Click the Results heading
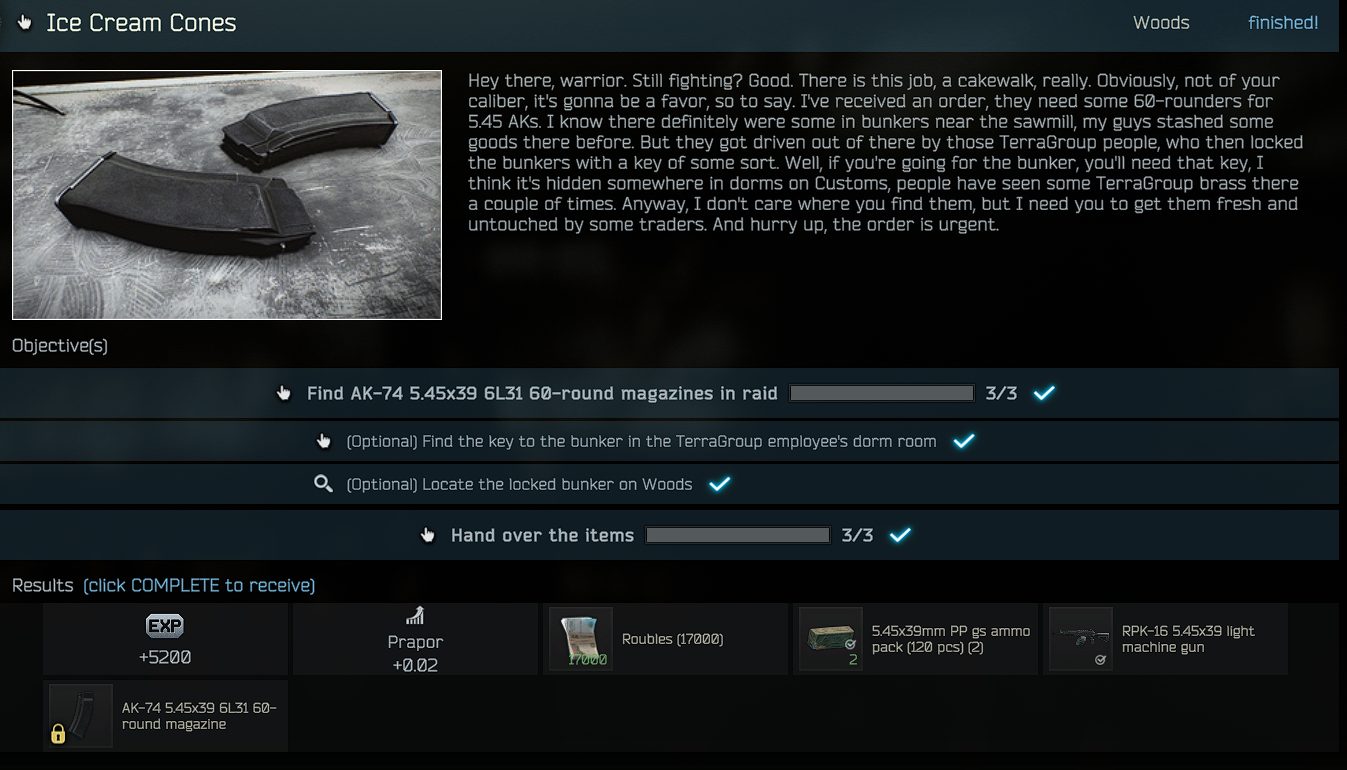1347x770 pixels. [x=43, y=585]
